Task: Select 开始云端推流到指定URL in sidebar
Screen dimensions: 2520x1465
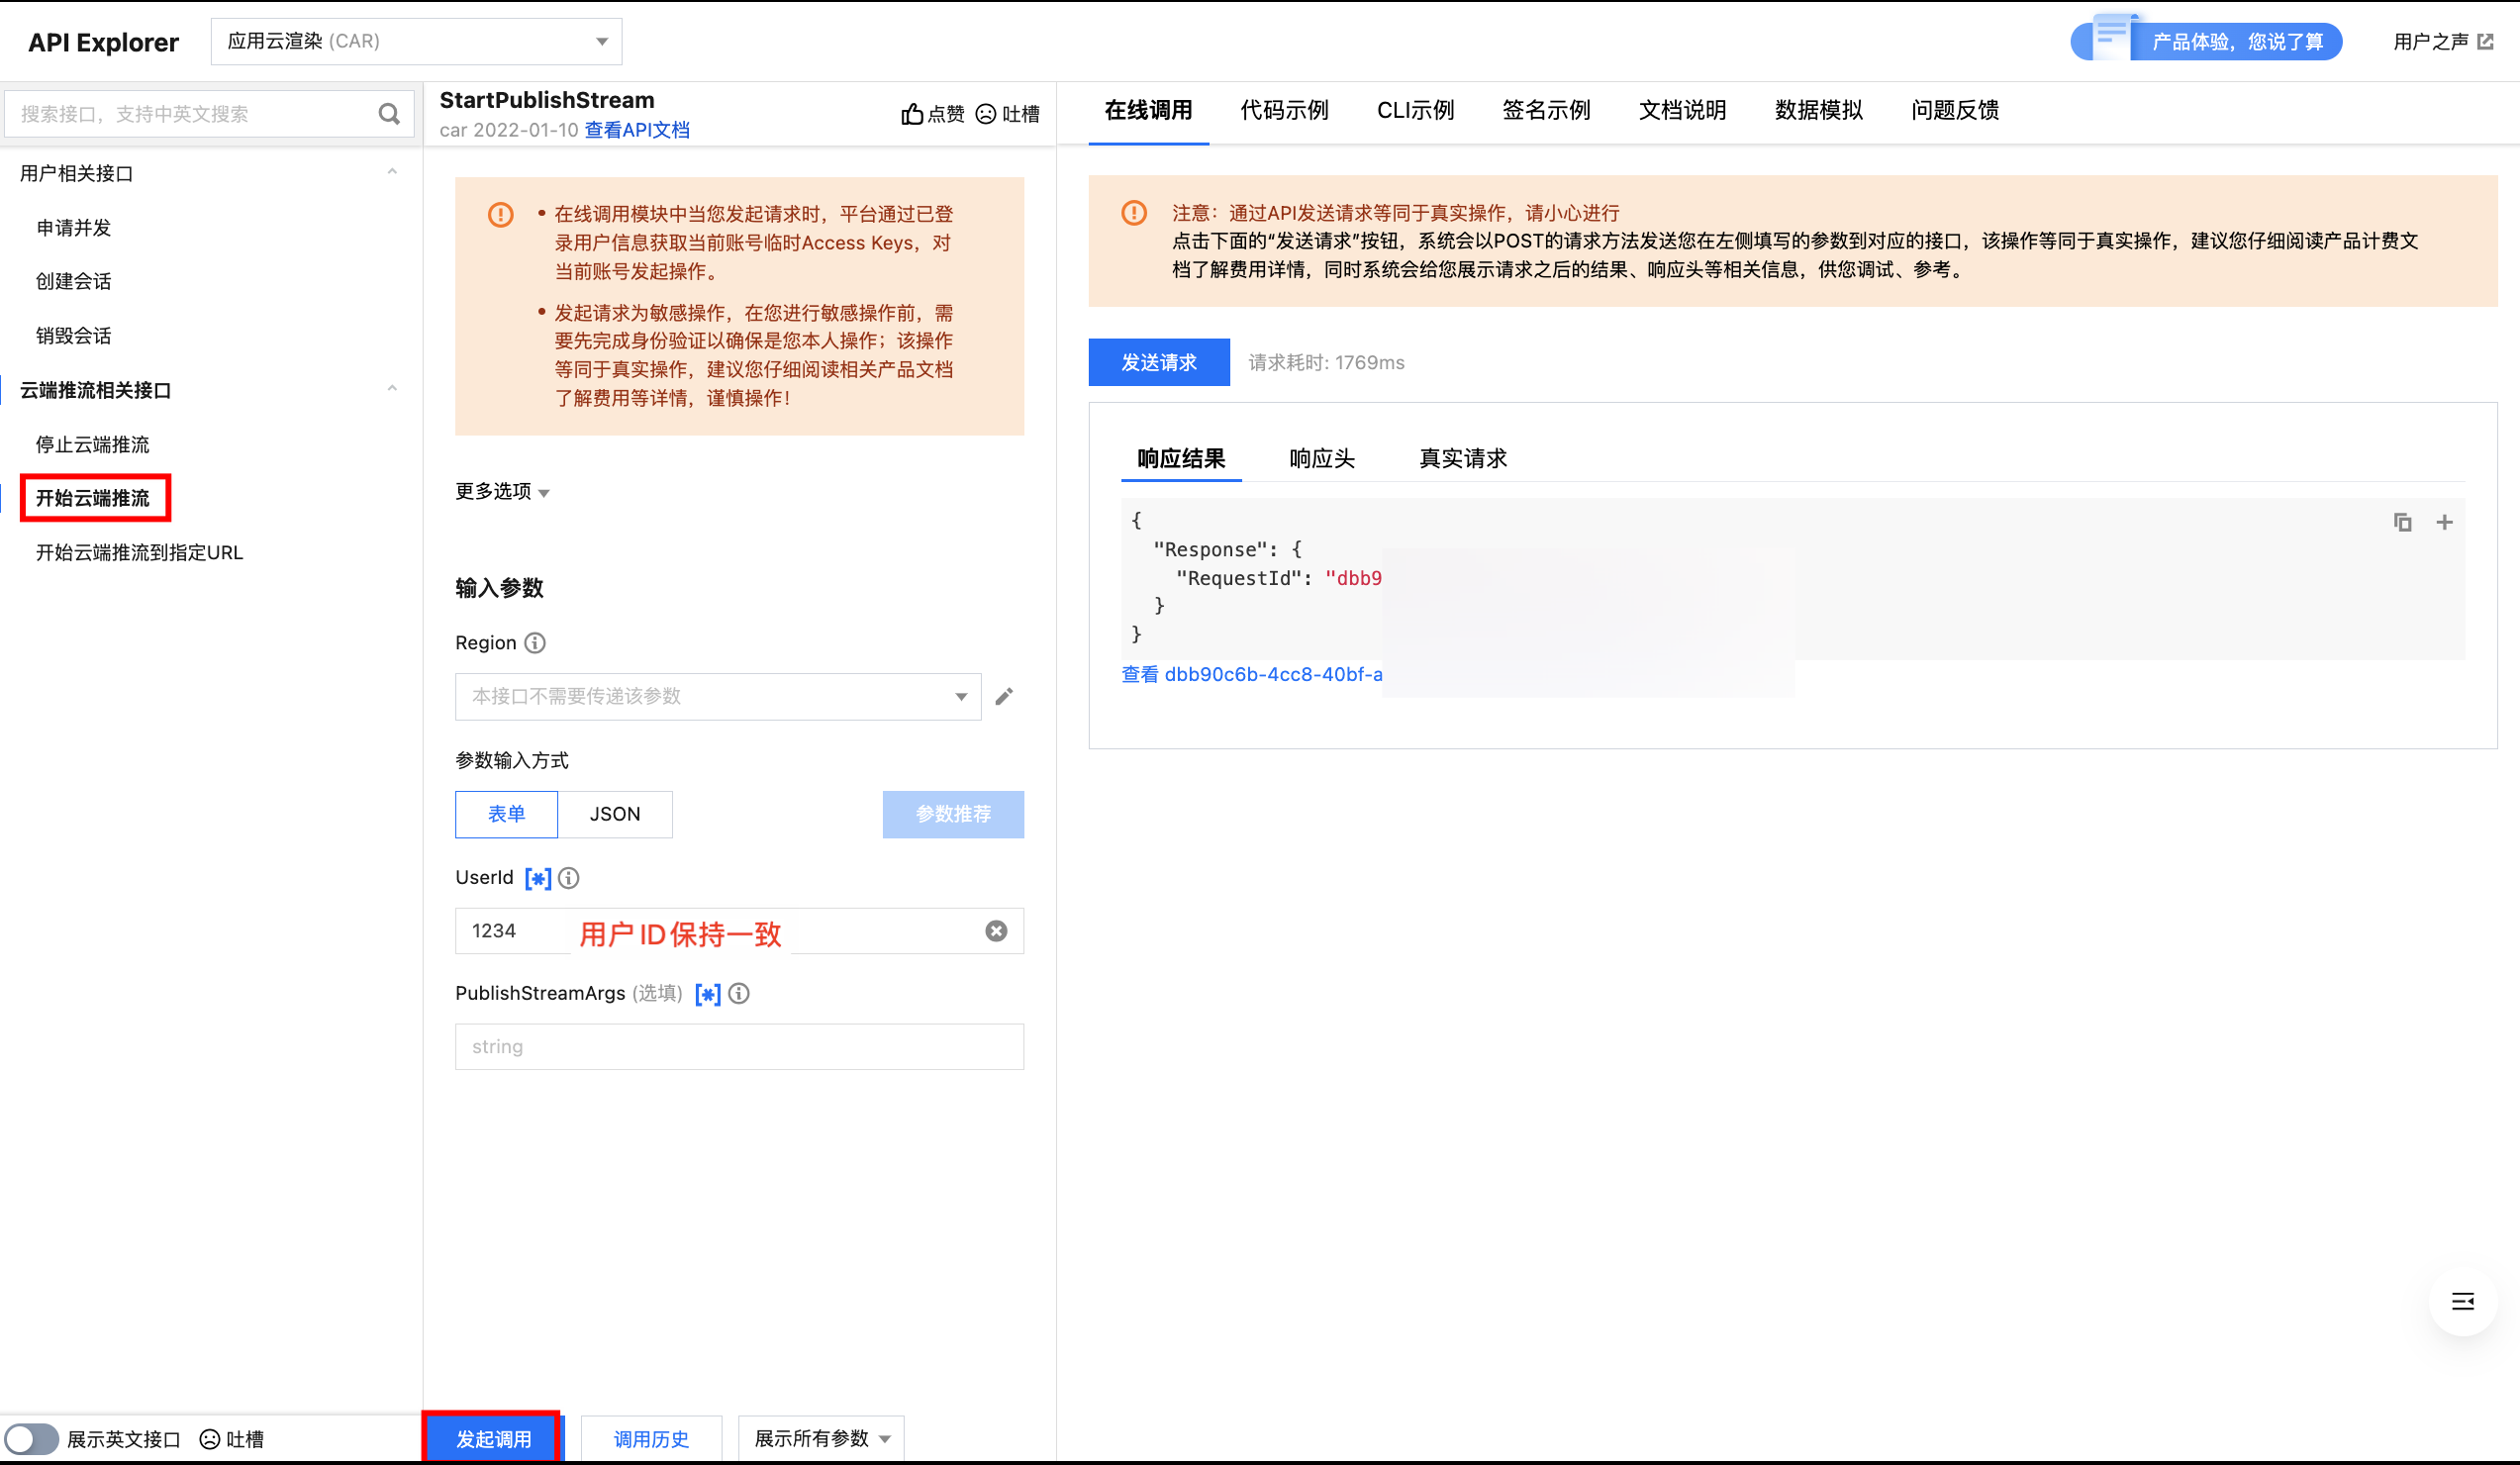Action: coord(139,552)
